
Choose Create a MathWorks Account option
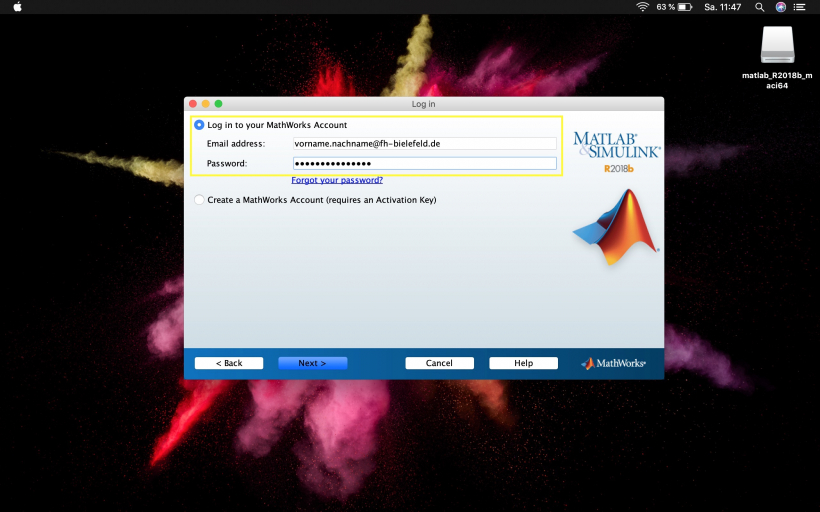[199, 200]
